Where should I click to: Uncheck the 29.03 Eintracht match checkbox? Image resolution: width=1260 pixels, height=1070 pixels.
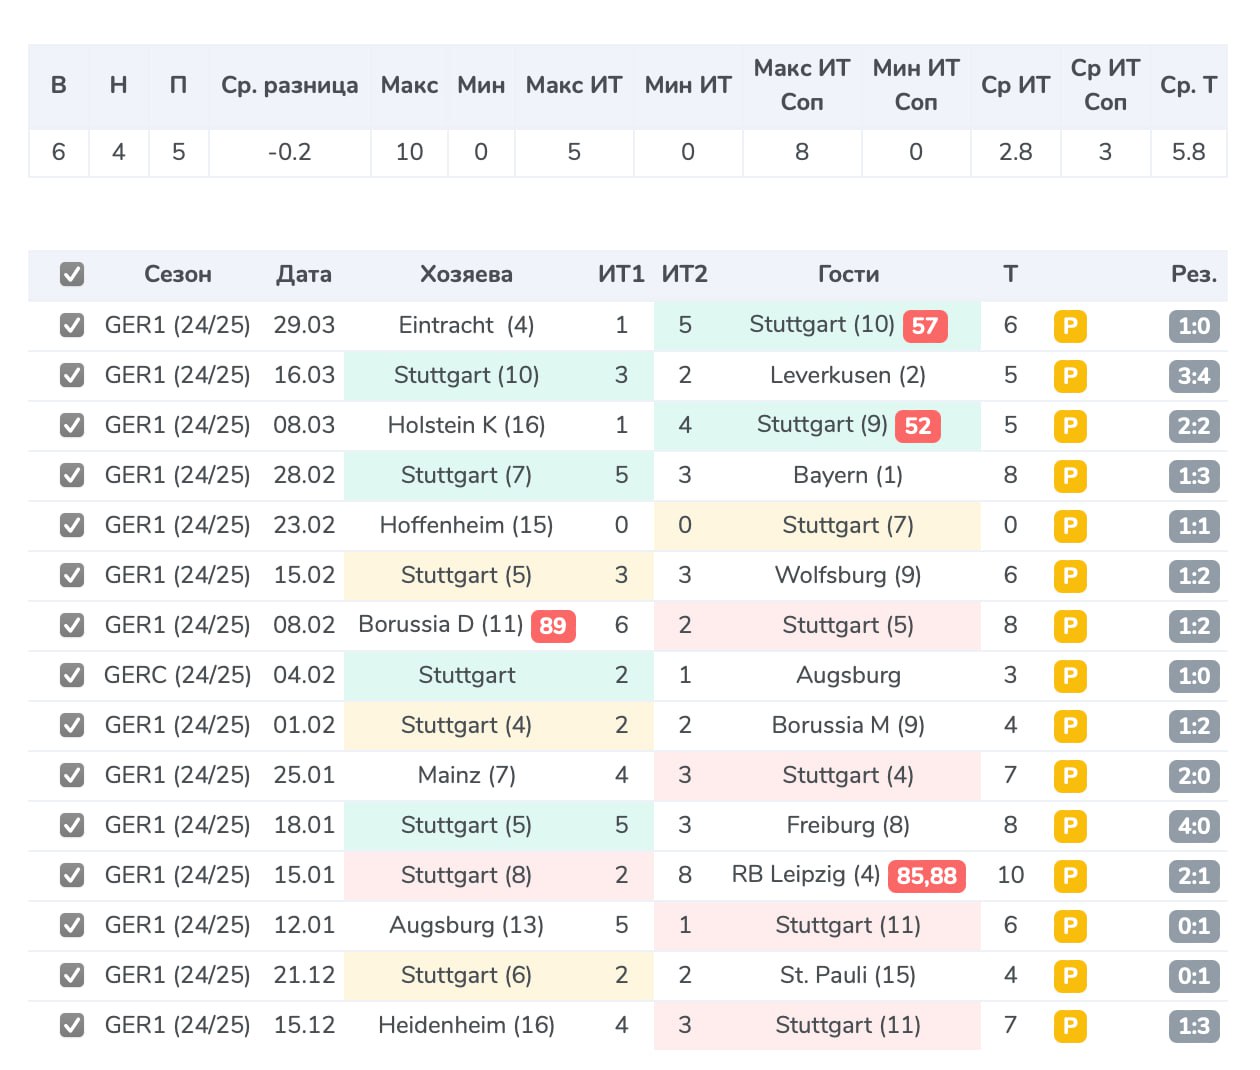[x=72, y=325]
